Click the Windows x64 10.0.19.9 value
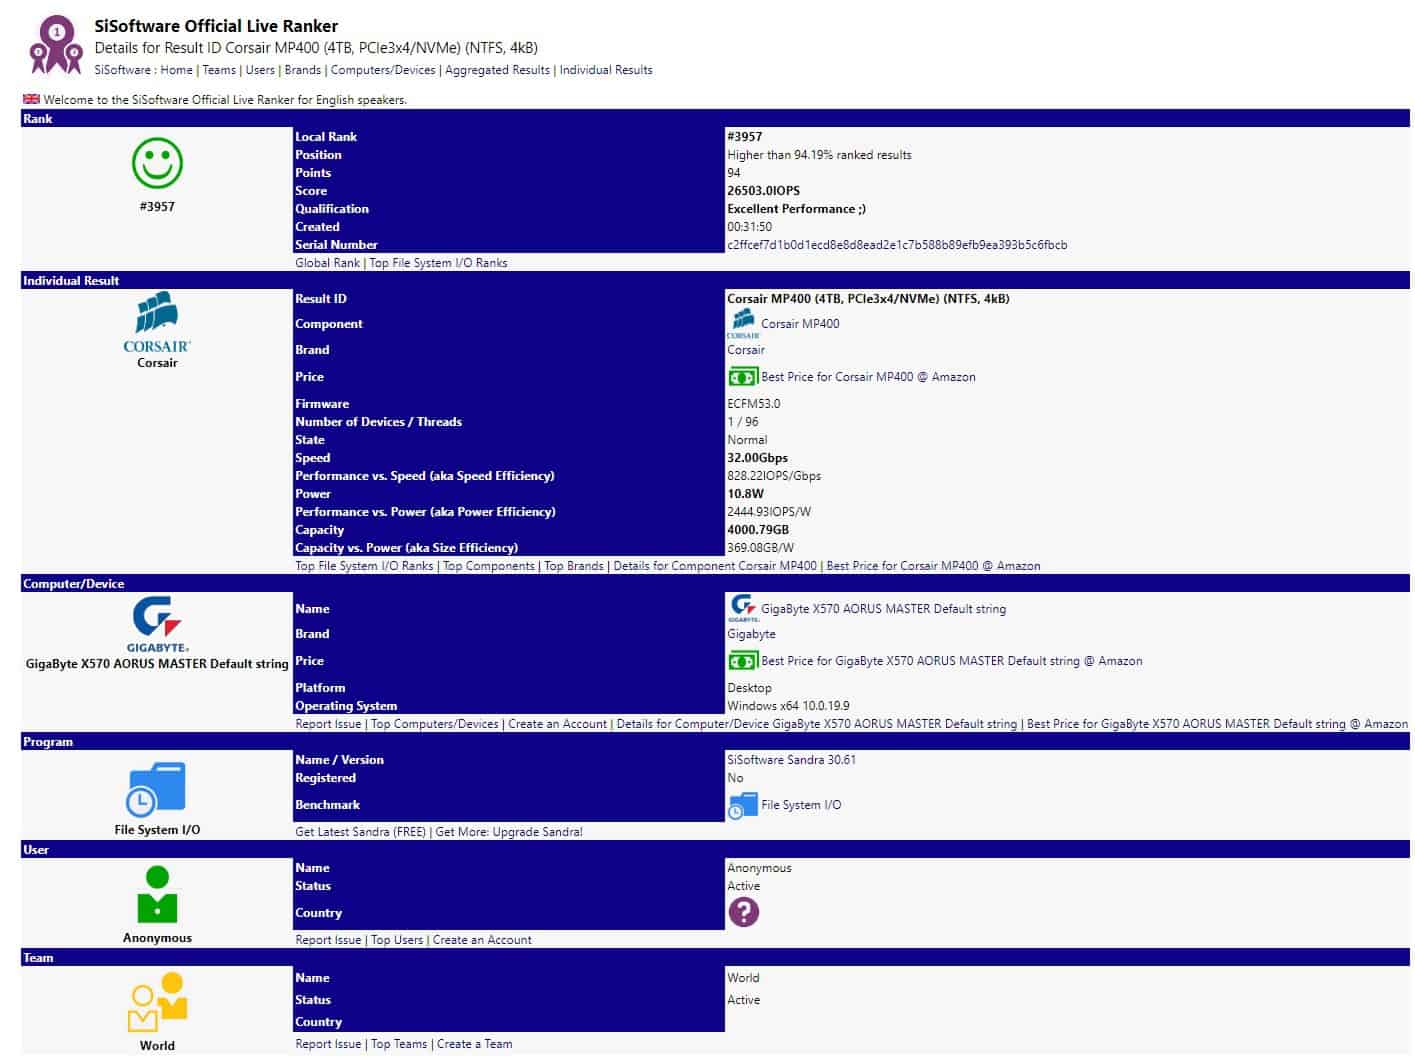The image size is (1415, 1058). tap(788, 706)
